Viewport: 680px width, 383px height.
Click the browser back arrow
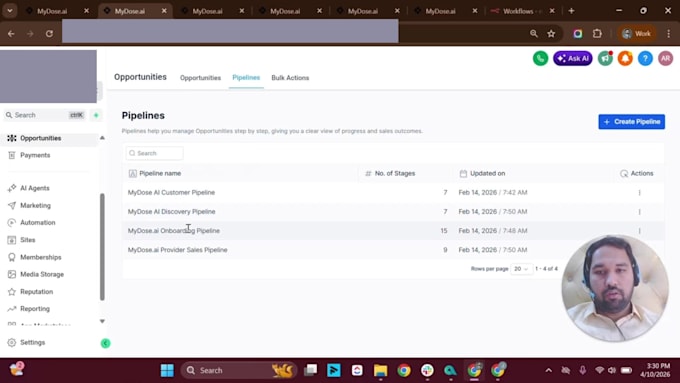(x=11, y=33)
